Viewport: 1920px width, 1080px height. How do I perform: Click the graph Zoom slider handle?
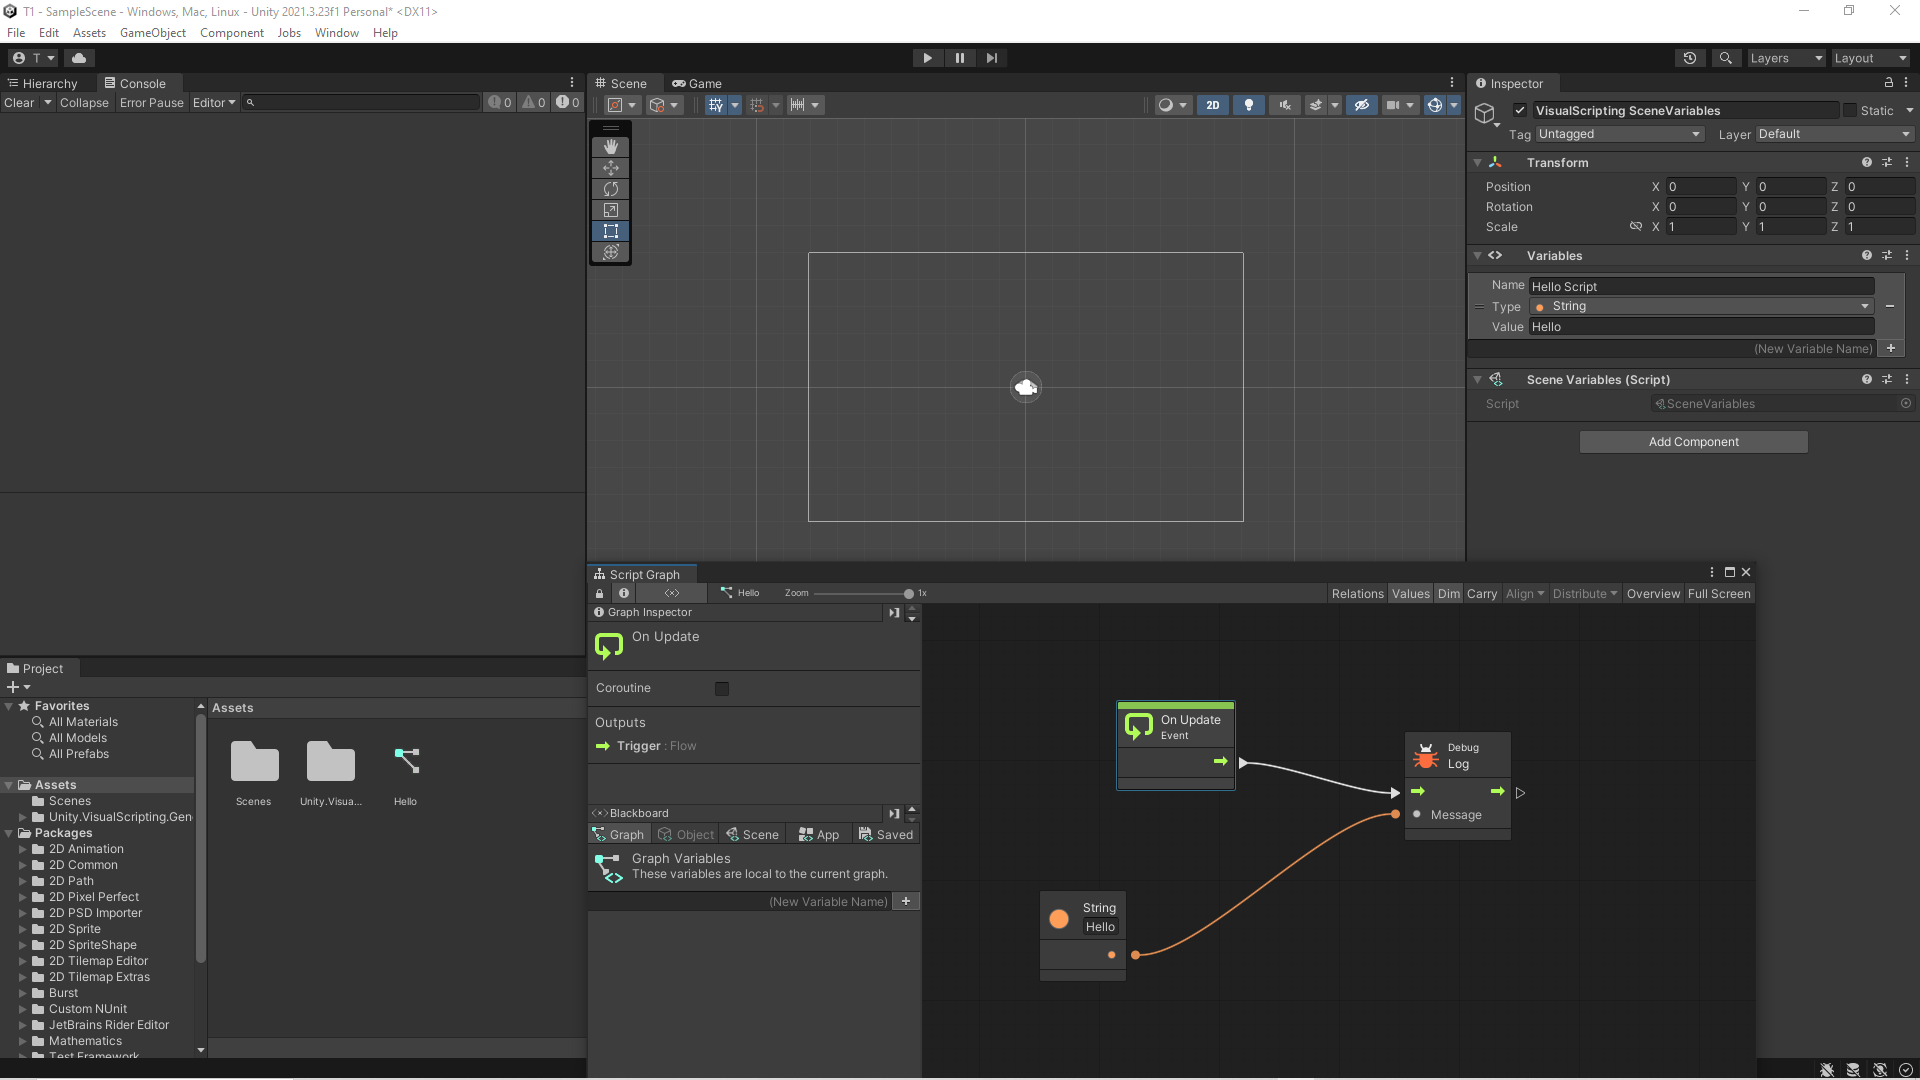click(x=908, y=594)
